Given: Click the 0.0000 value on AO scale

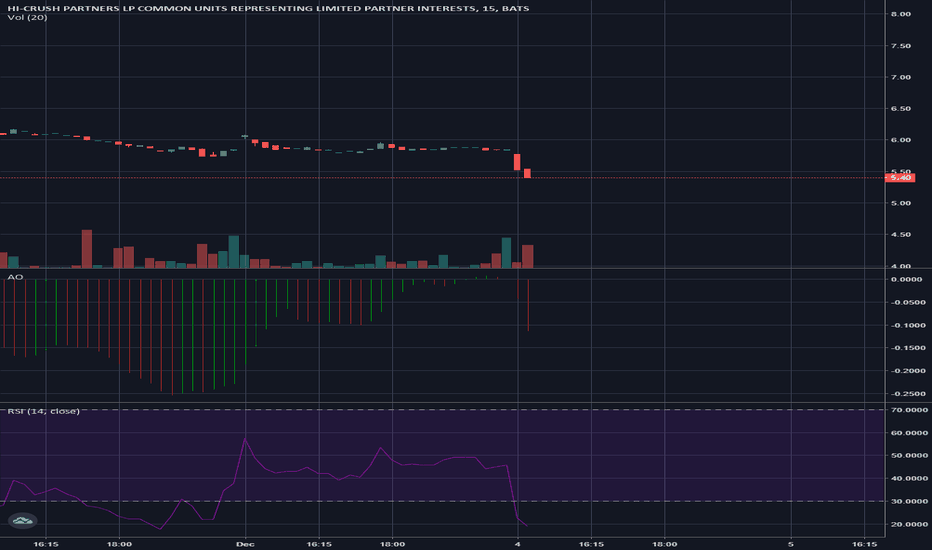Looking at the screenshot, I should (x=907, y=279).
